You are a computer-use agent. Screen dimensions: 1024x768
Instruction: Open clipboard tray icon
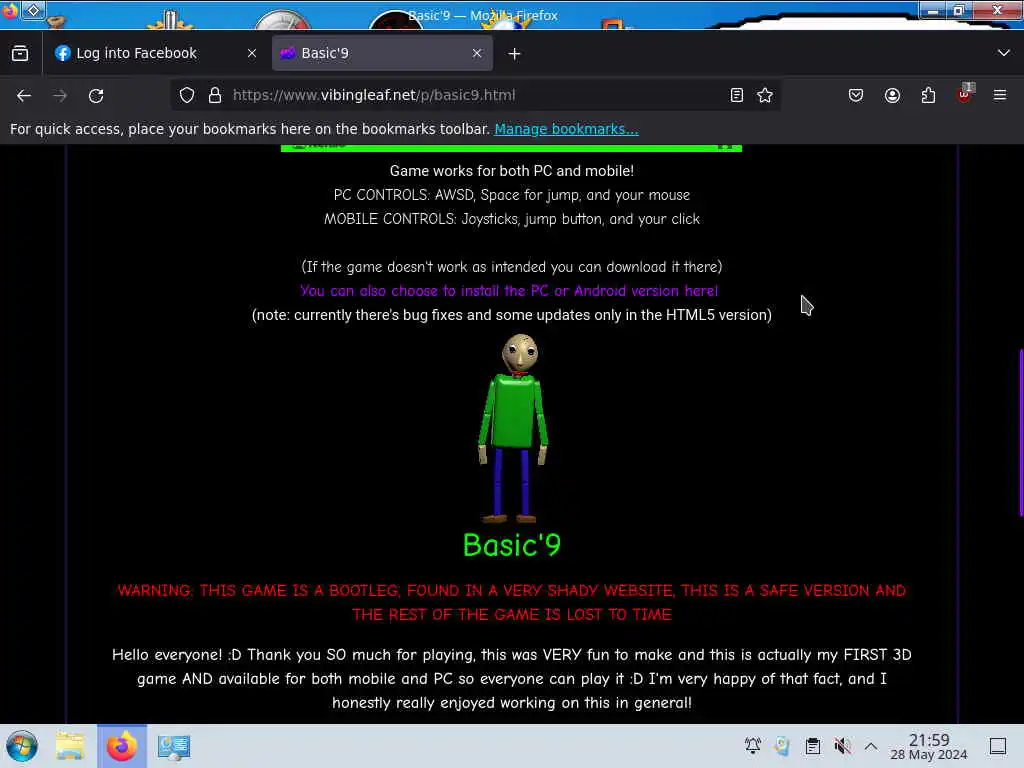tap(812, 746)
